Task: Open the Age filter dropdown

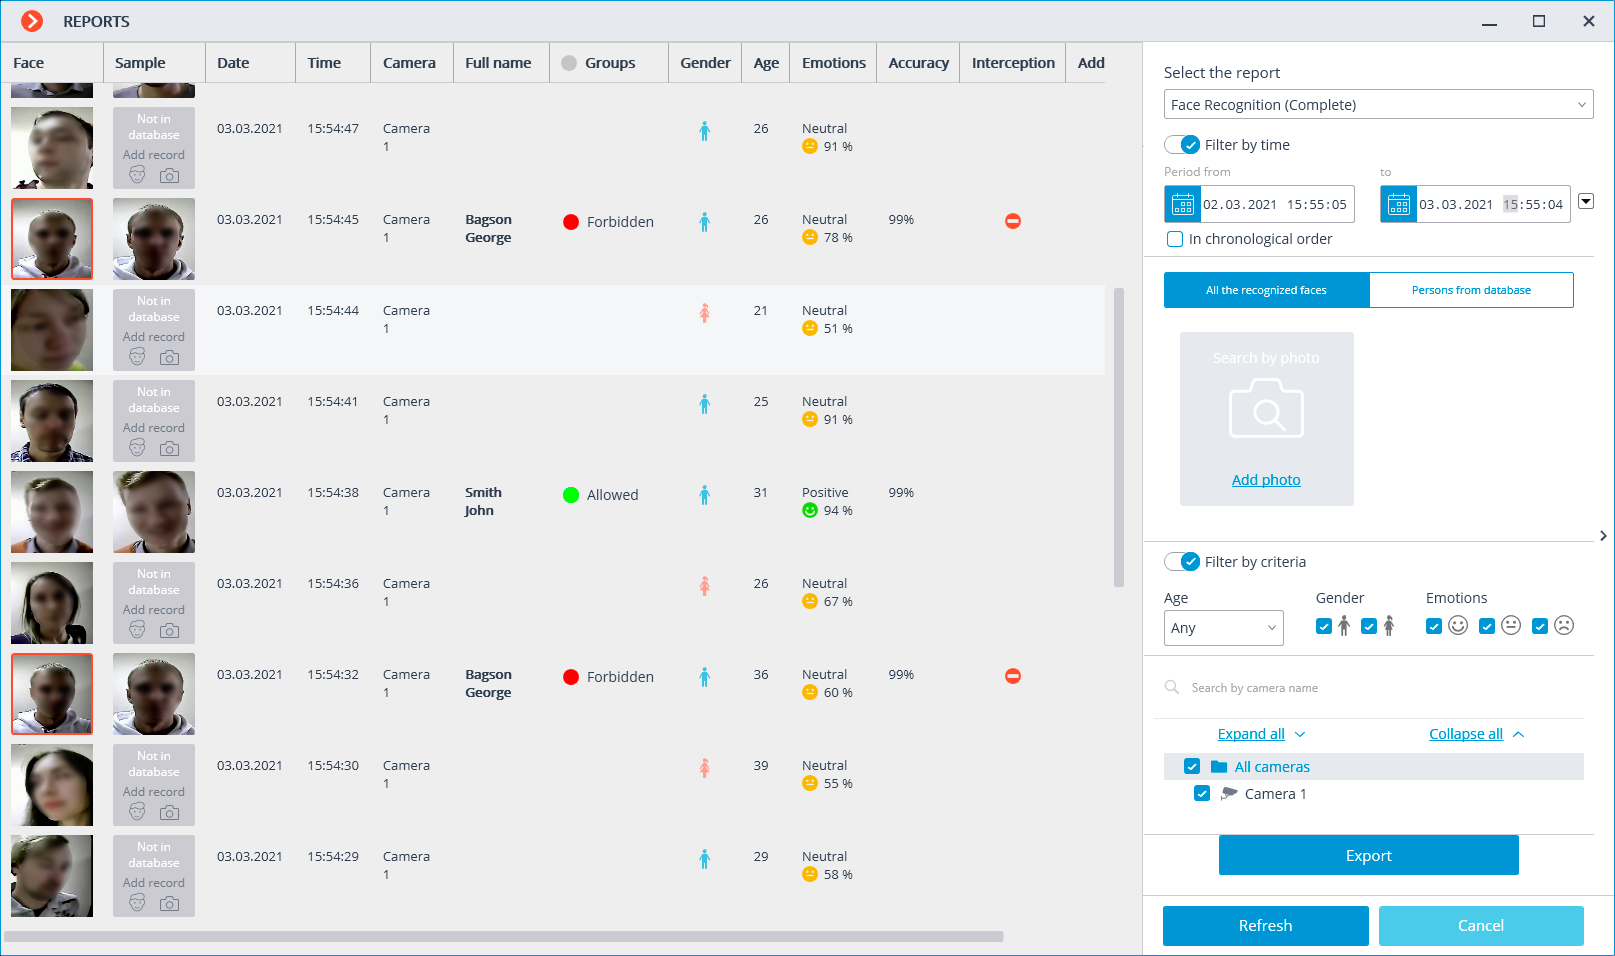Action: click(x=1223, y=628)
